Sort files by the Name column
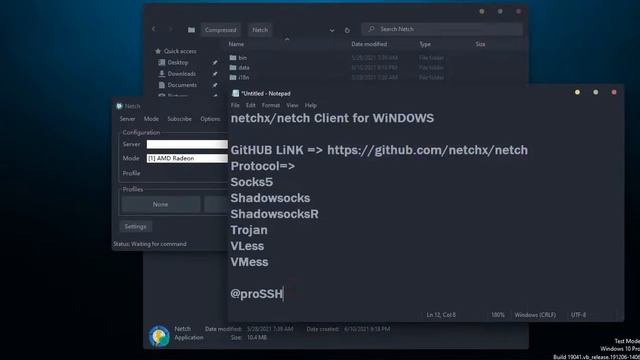This screenshot has width=640, height=360. 236,44
